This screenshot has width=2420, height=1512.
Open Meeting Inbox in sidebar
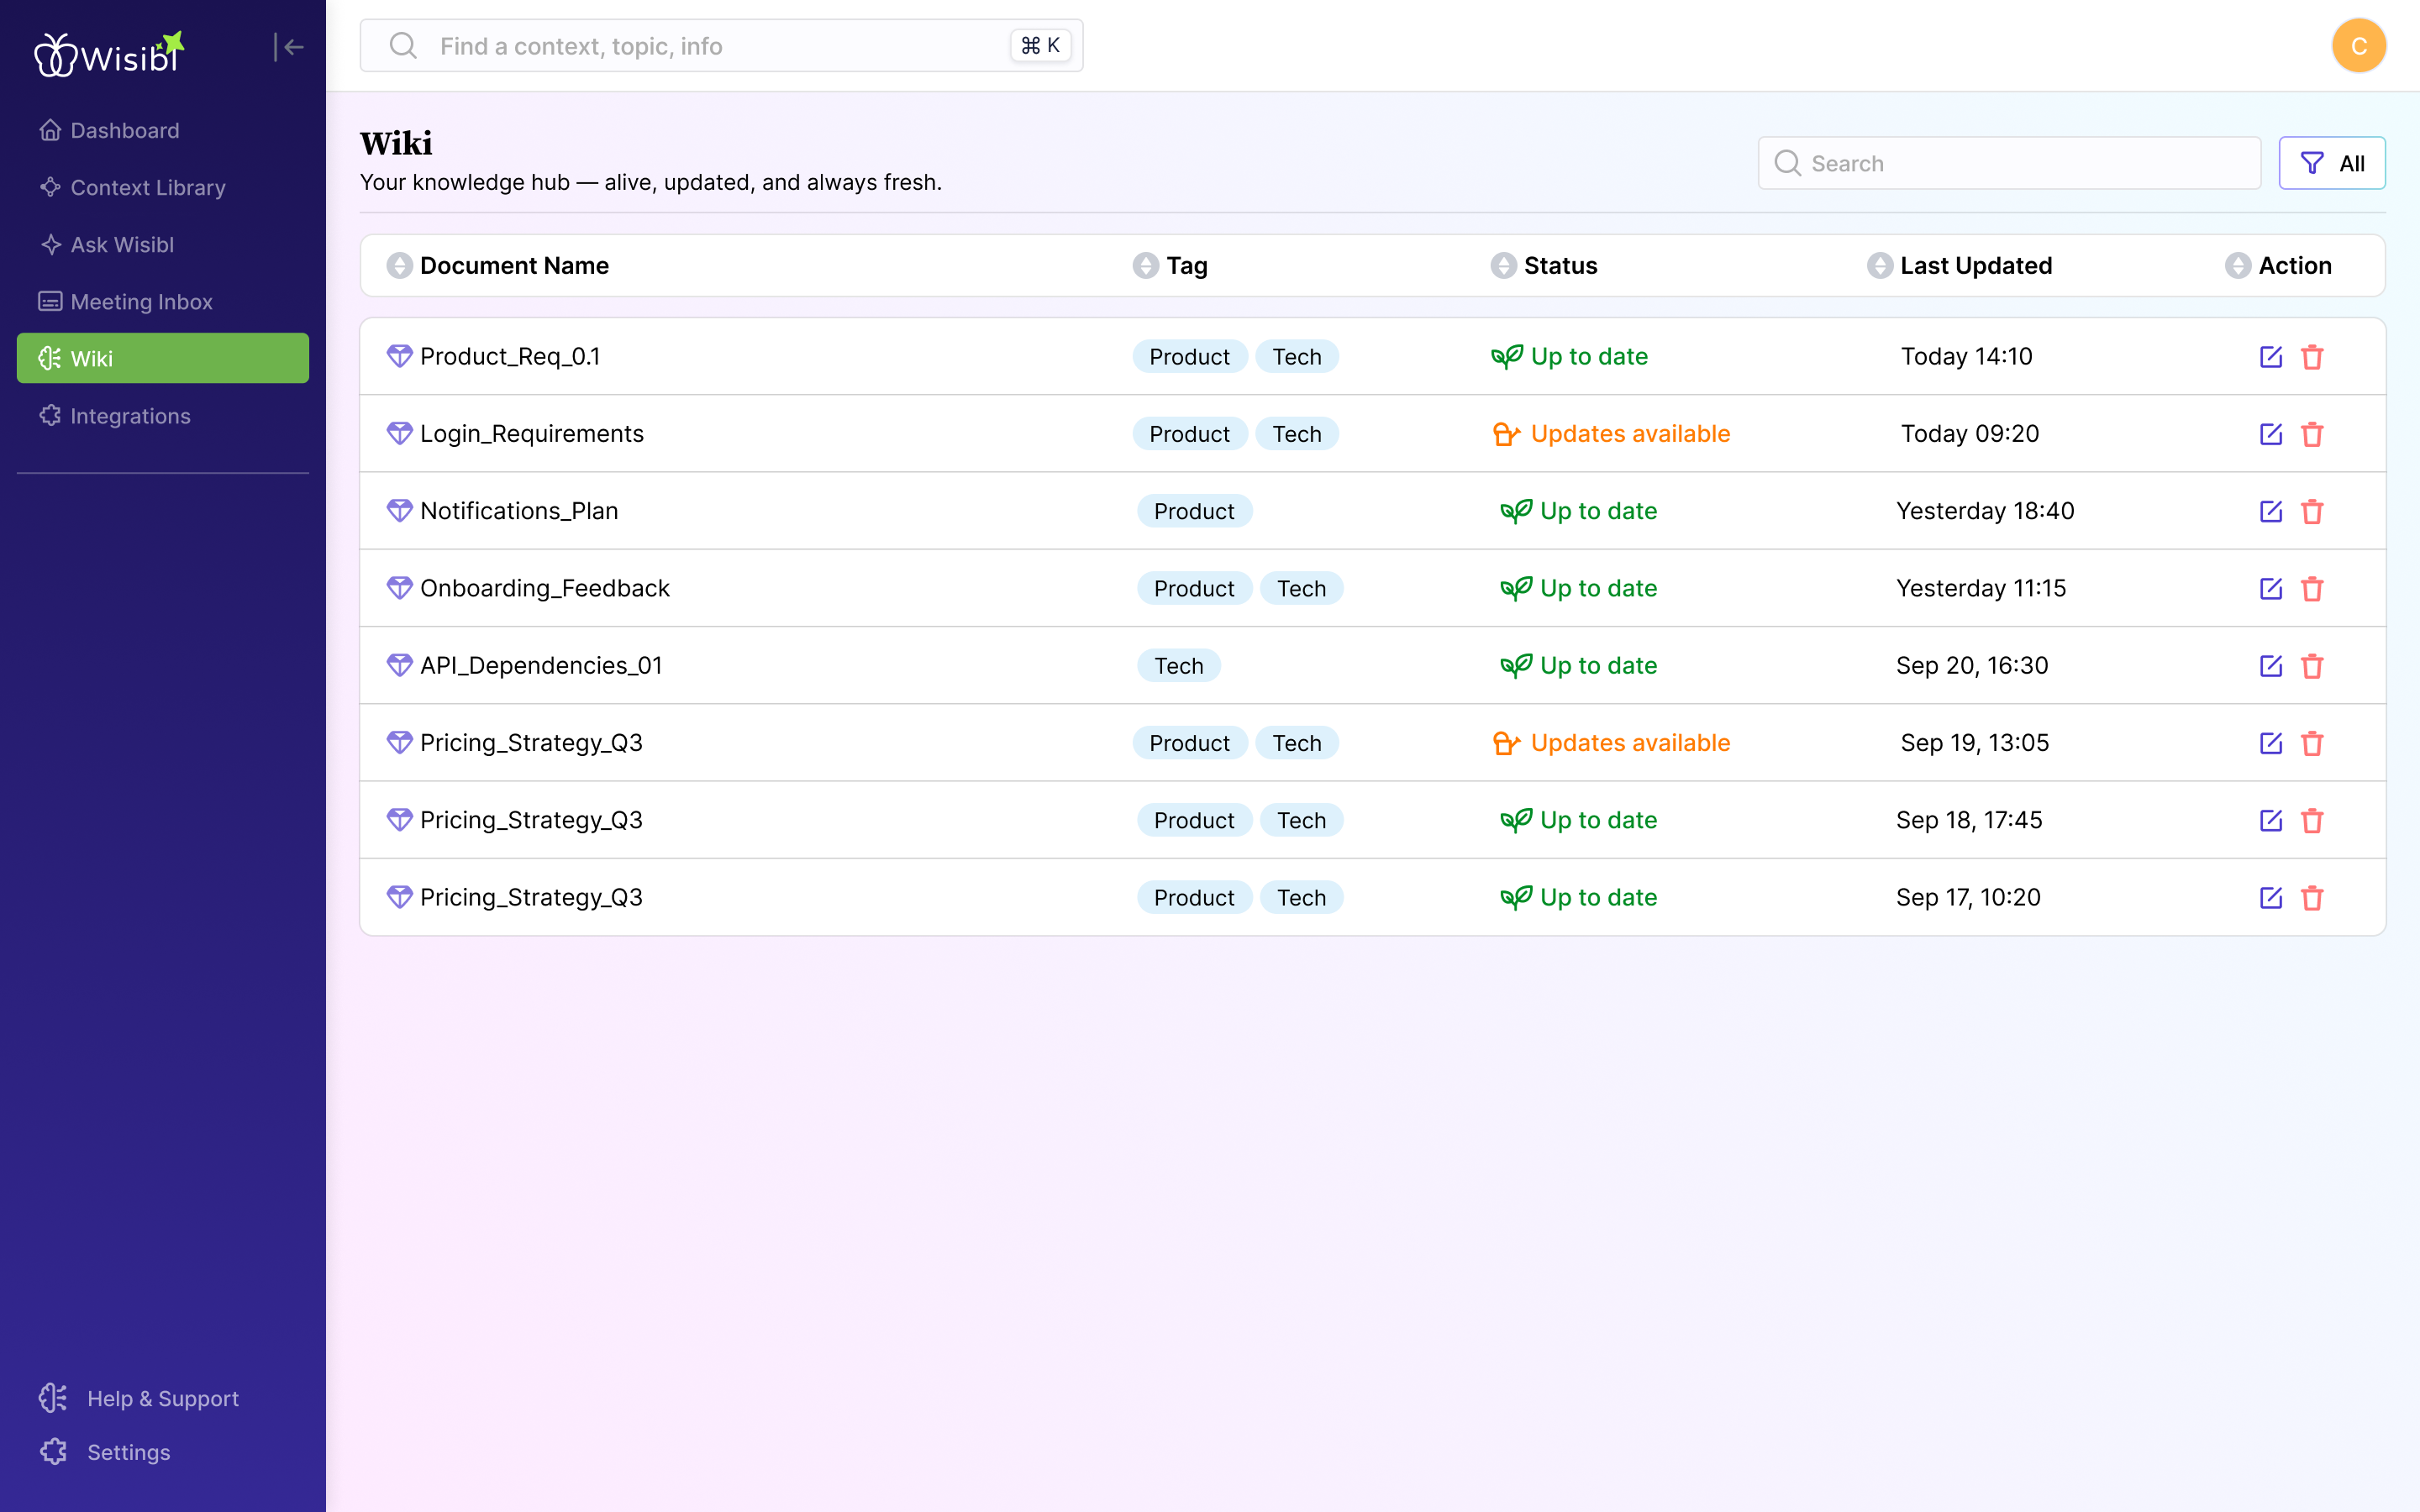tap(141, 302)
